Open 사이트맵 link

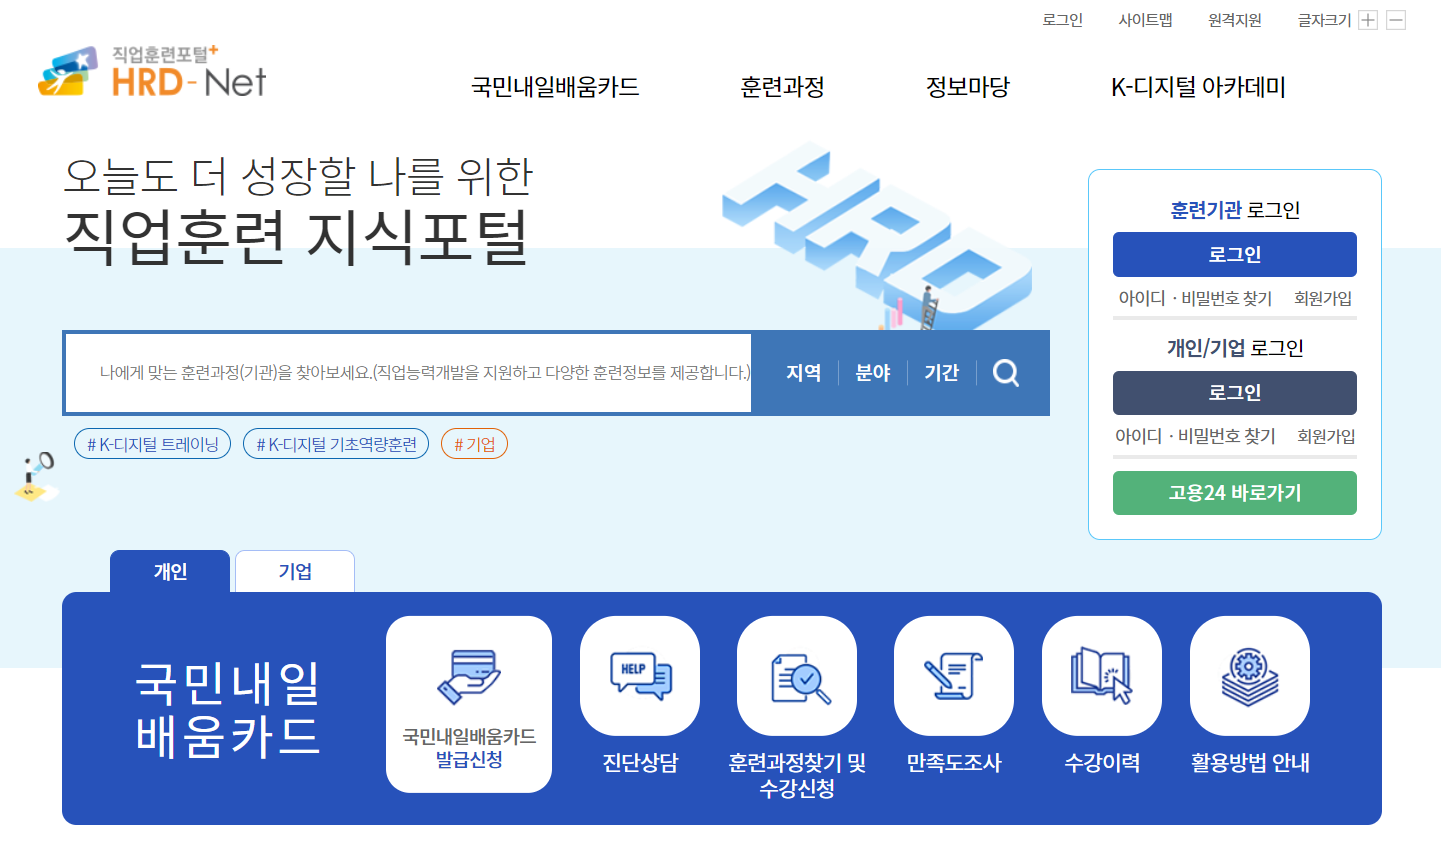pyautogui.click(x=1145, y=20)
